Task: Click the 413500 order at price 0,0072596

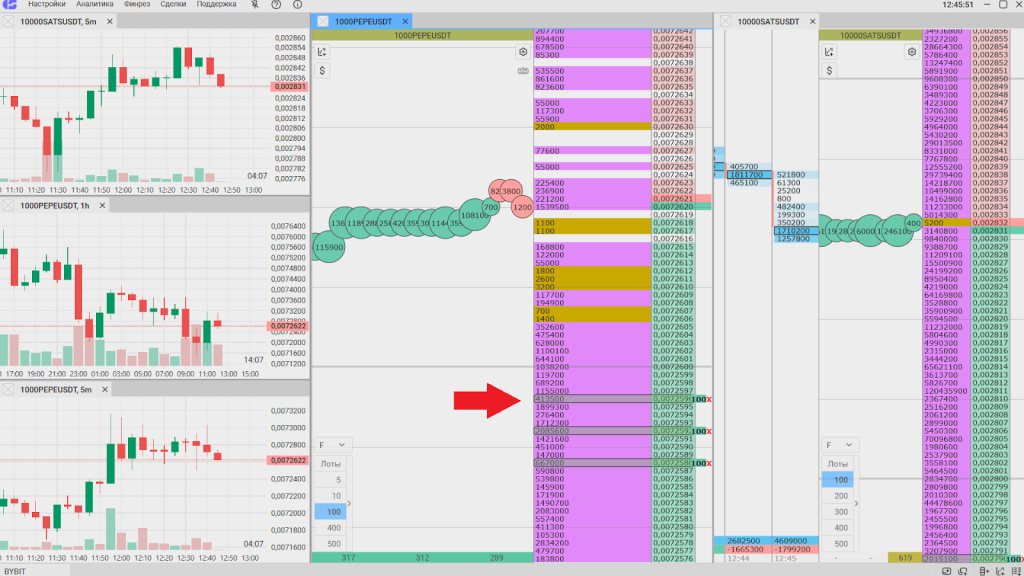Action: (x=548, y=399)
